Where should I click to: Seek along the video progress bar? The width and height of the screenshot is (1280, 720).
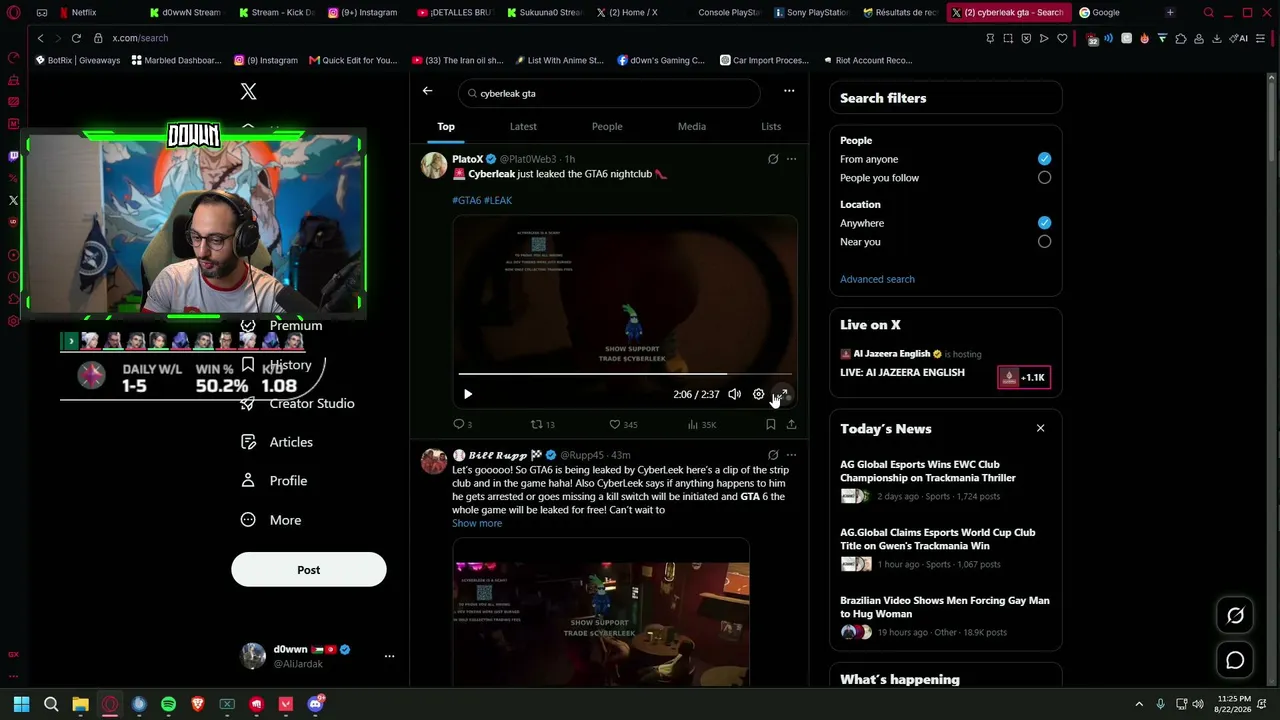pos(625,374)
